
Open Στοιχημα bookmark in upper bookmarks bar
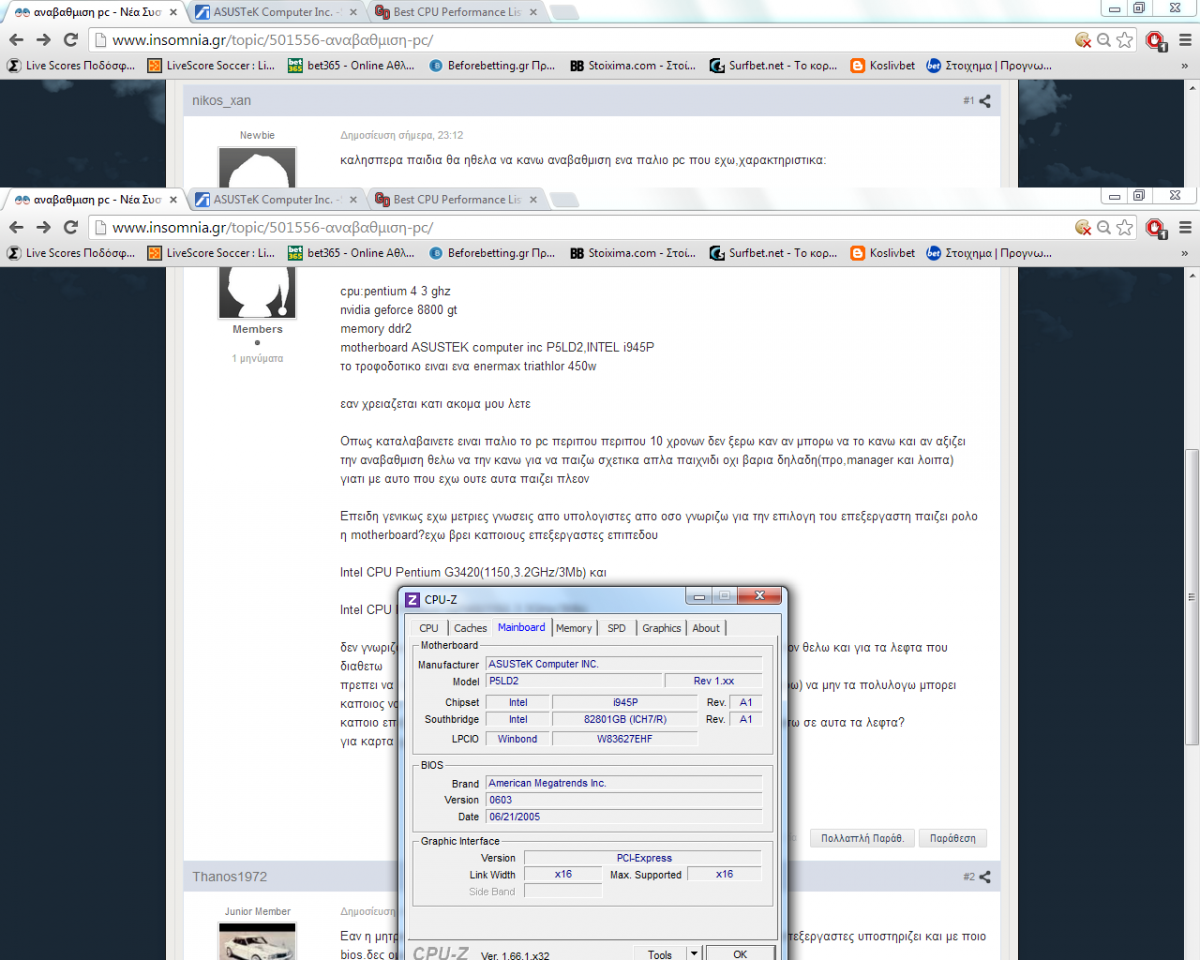989,65
